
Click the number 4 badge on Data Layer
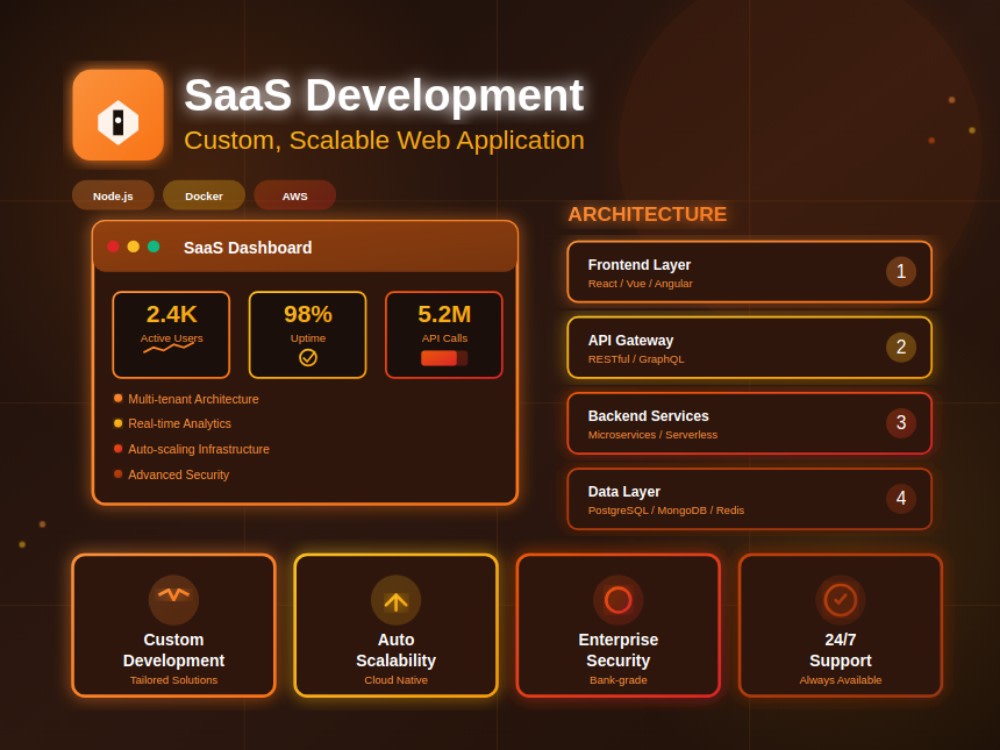click(901, 498)
